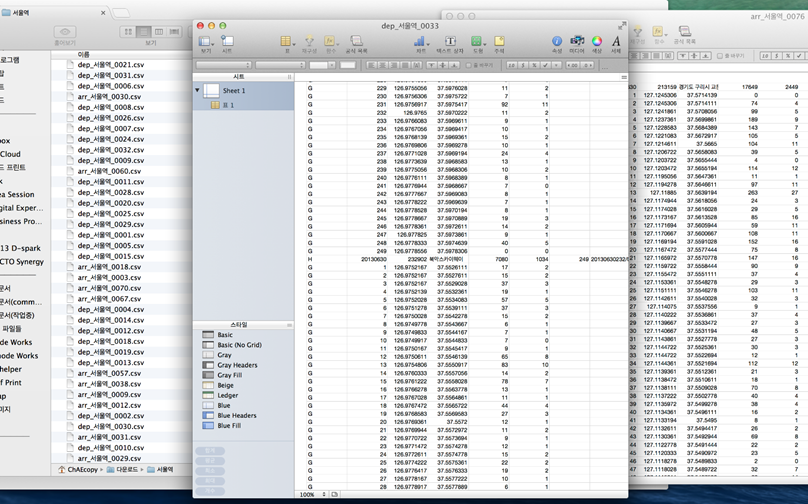
Task: Toggle the wrap text (줄 바꾸기) checkbox
Action: [x=472, y=65]
